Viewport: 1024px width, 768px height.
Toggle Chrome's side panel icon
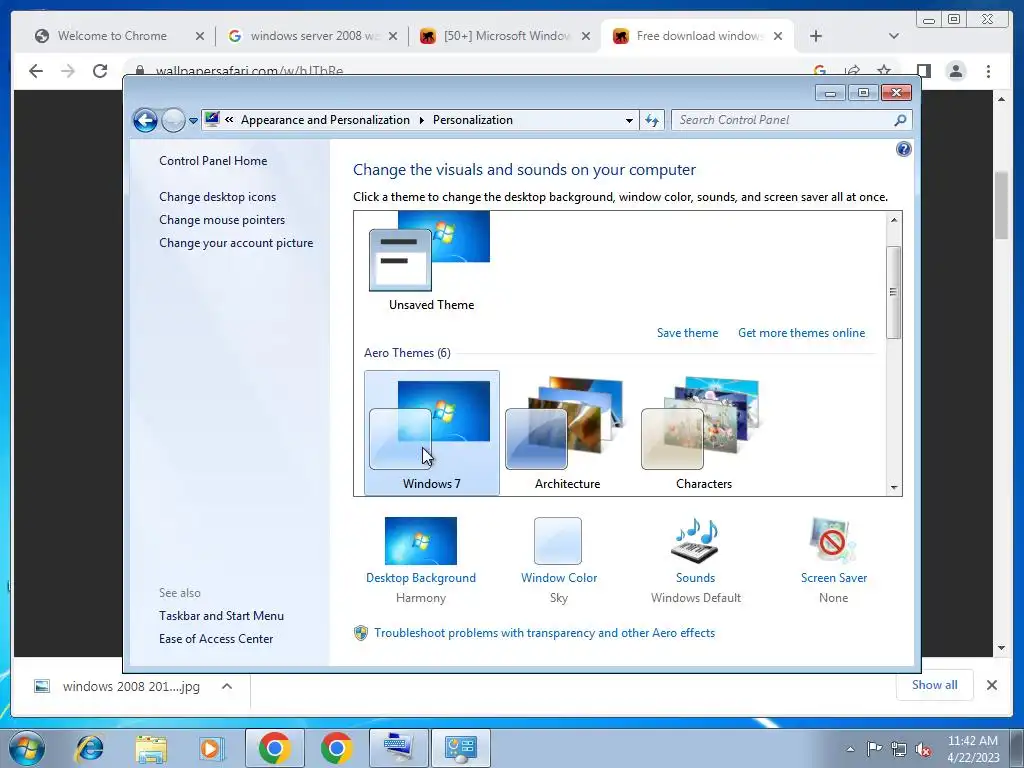click(923, 71)
